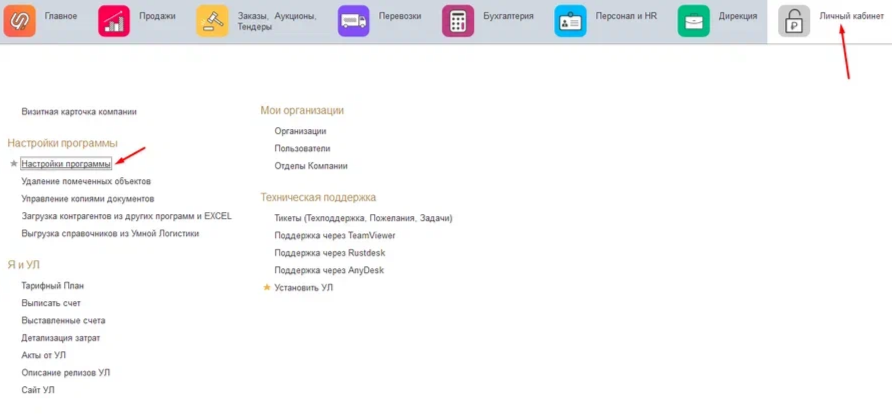Screen dimensions: 892x414
Task: Click the Личный кабинет lock icon
Action: (794, 21)
